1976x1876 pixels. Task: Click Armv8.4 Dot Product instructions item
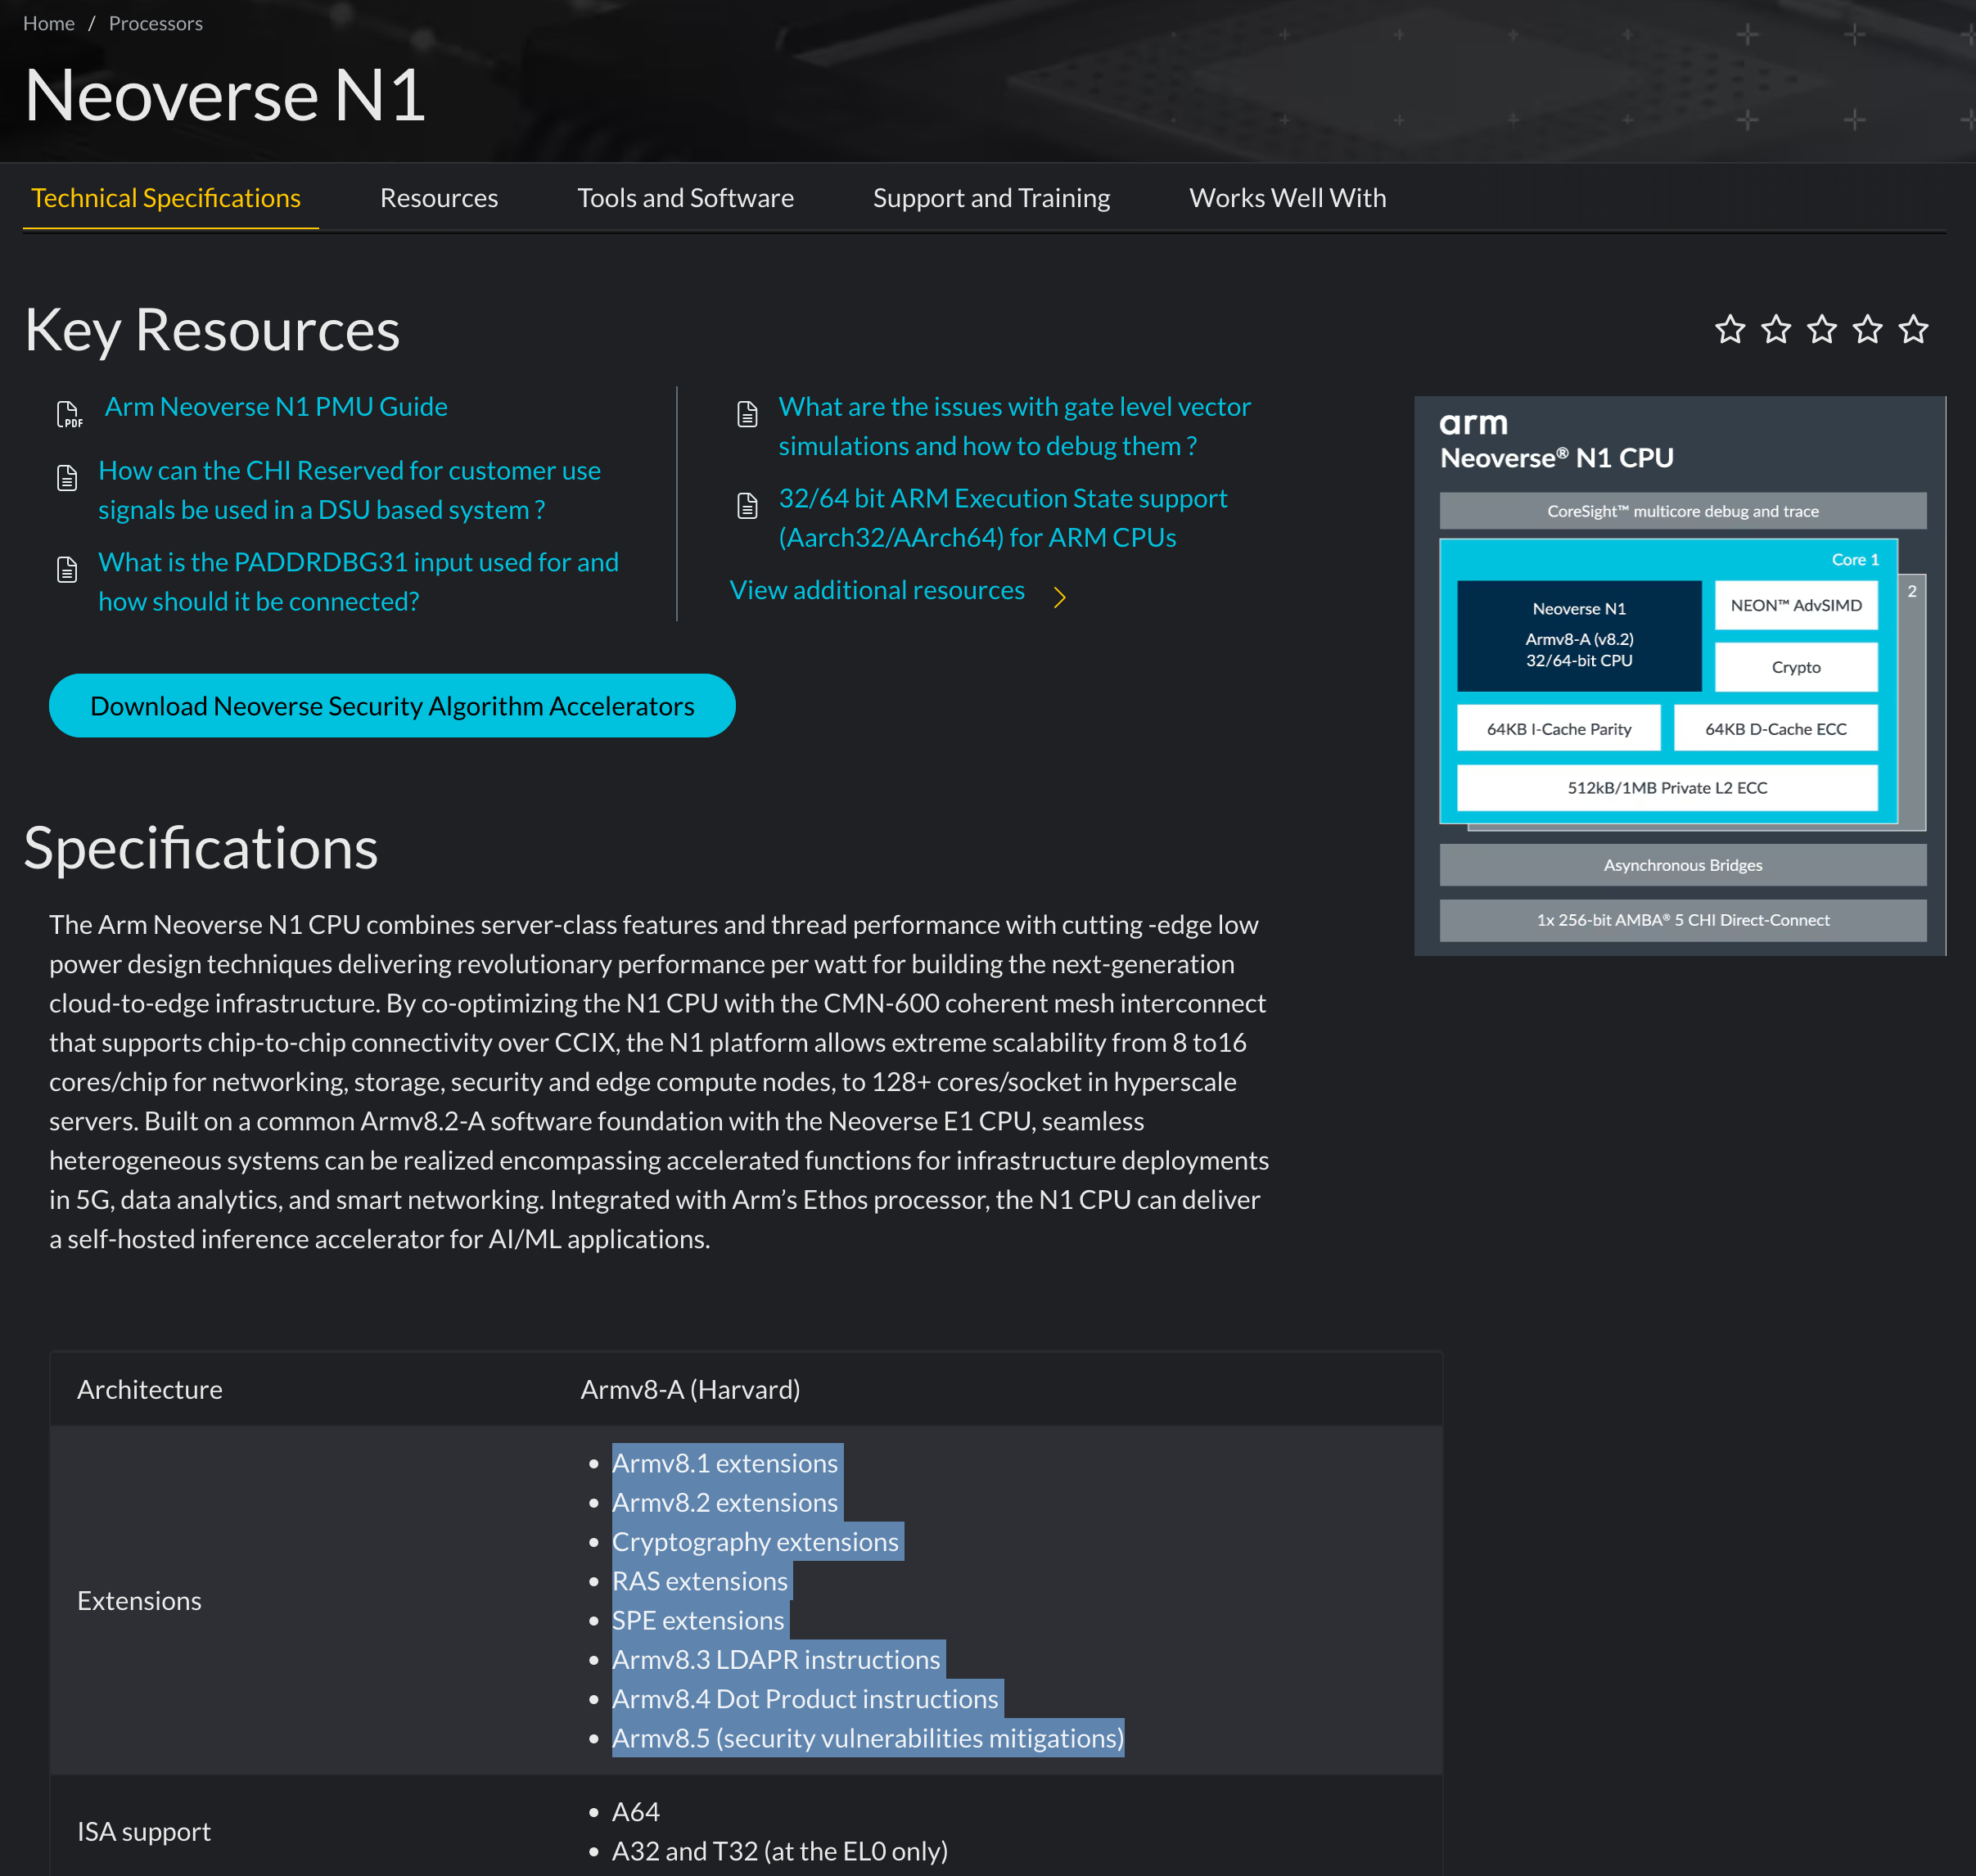point(805,1699)
